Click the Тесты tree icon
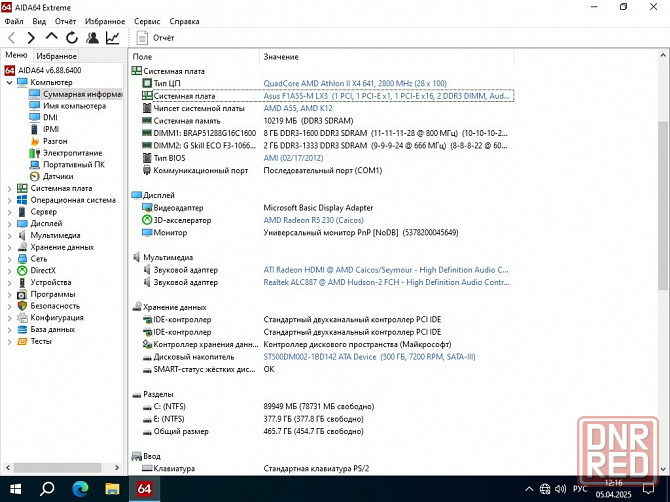The image size is (670, 502). point(22,341)
